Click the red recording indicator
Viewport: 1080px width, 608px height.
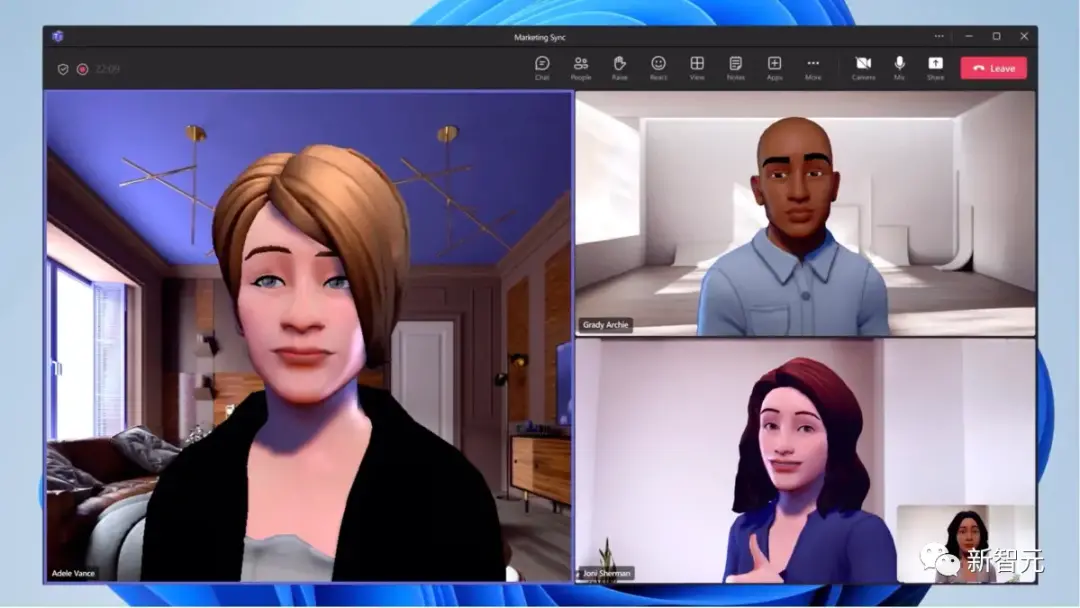click(x=82, y=69)
